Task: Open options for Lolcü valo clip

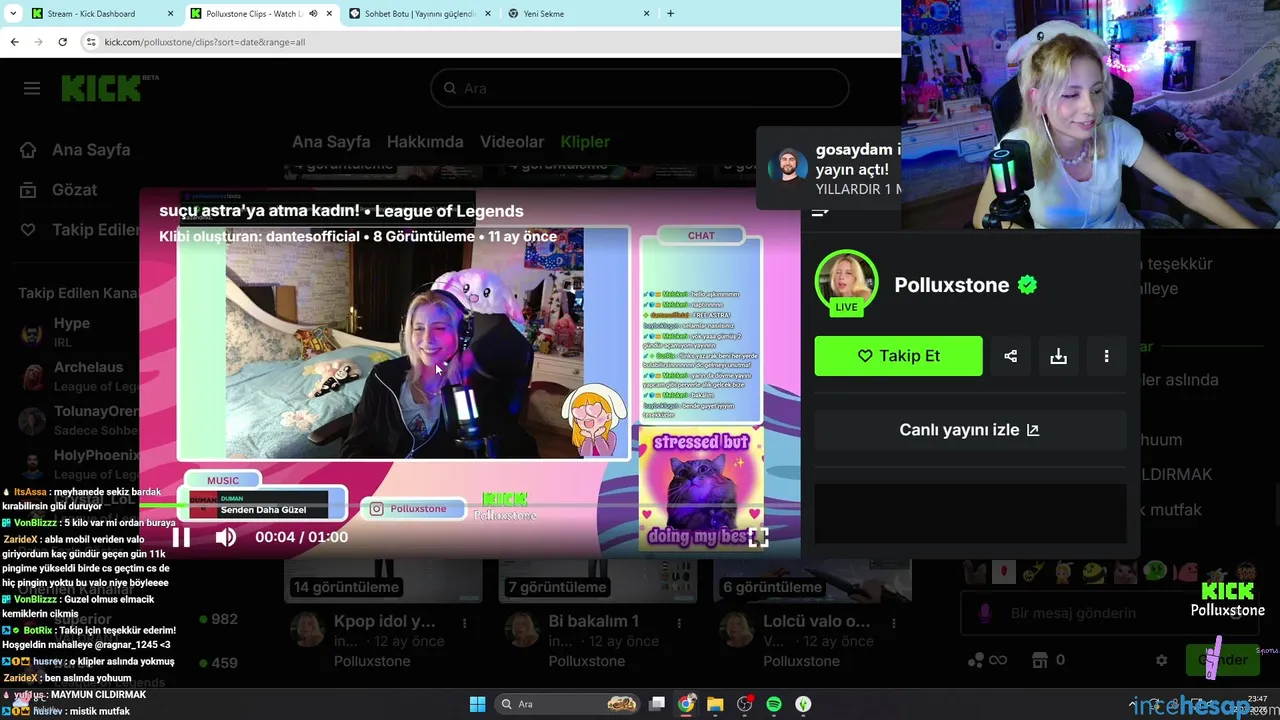Action: (x=893, y=623)
